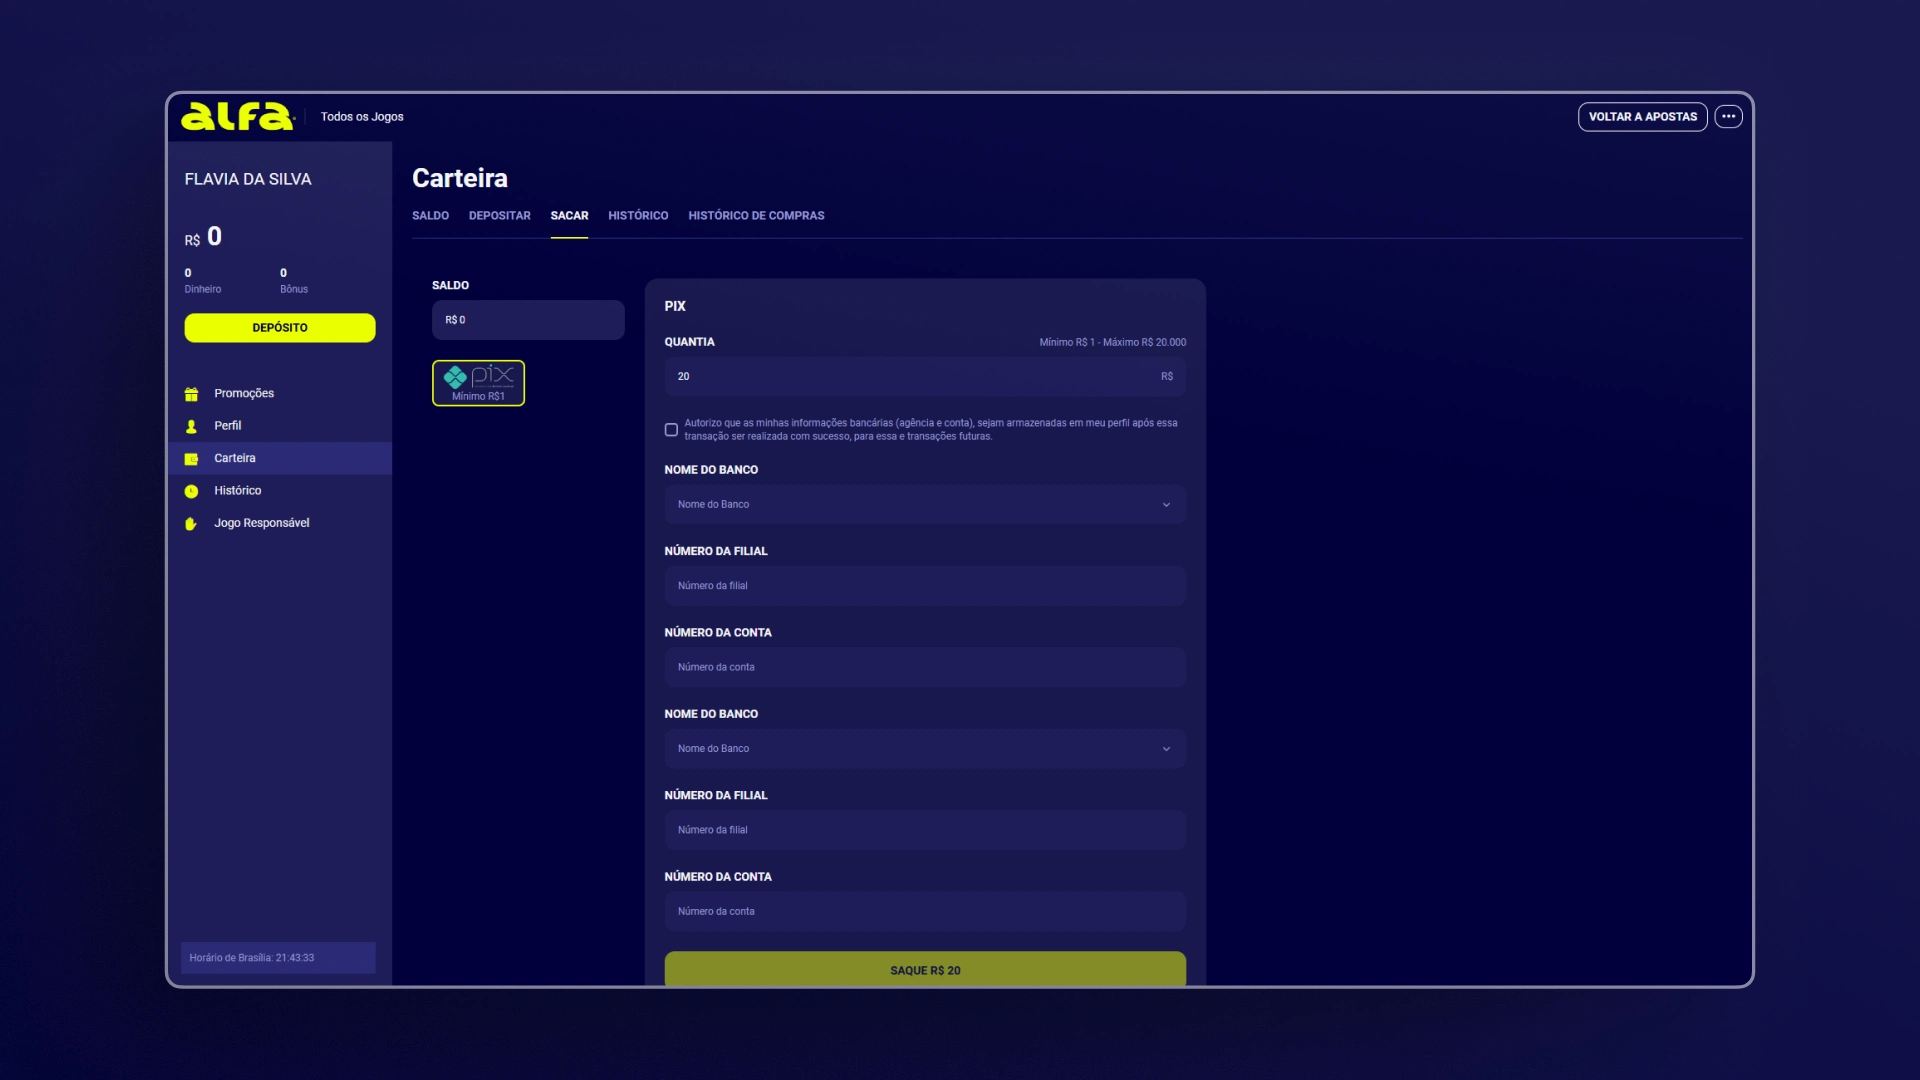This screenshot has height=1080, width=1920.
Task: Focus the first Número da filial field
Action: point(924,586)
